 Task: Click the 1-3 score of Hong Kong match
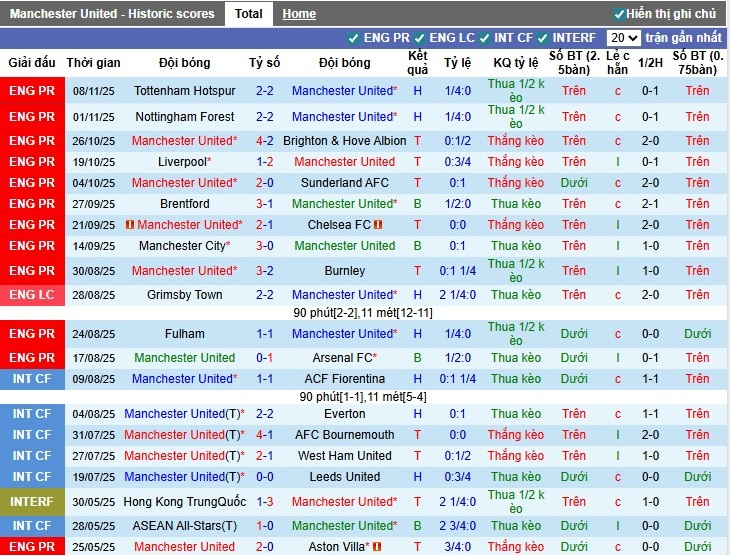[264, 502]
